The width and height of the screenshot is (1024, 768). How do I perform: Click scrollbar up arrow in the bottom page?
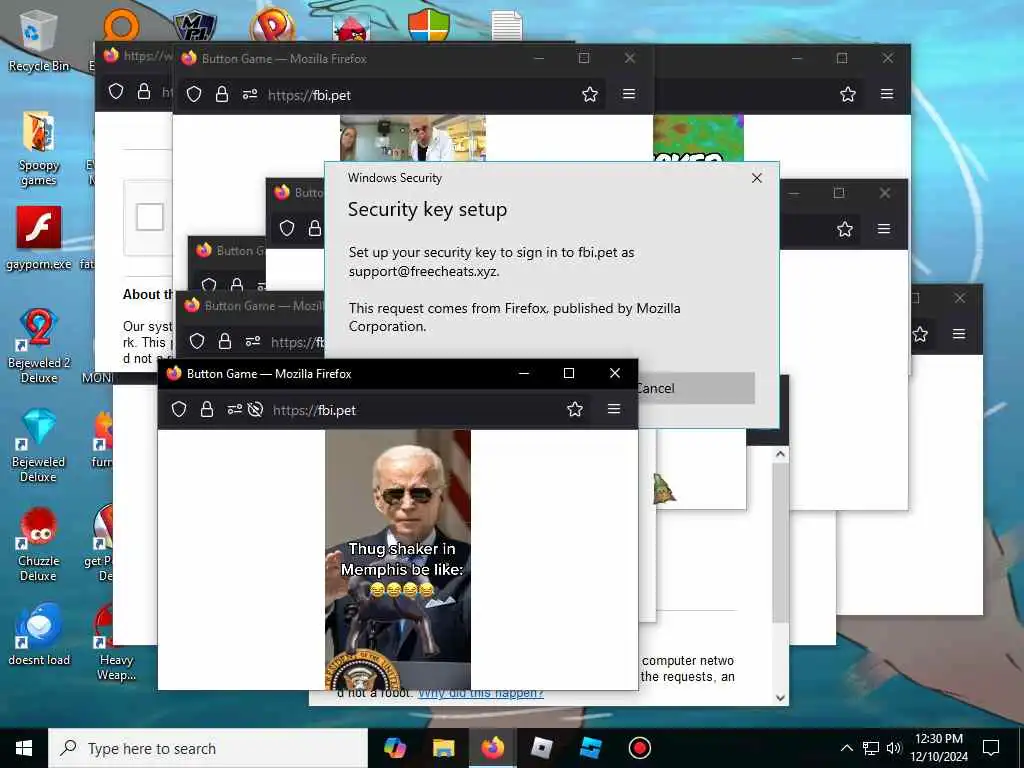(x=780, y=454)
